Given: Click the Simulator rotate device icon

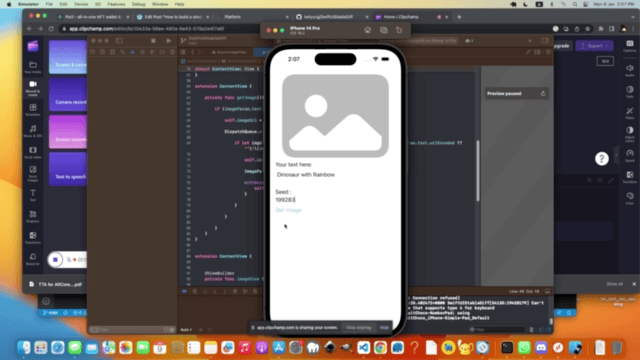Looking at the screenshot, I should (399, 30).
